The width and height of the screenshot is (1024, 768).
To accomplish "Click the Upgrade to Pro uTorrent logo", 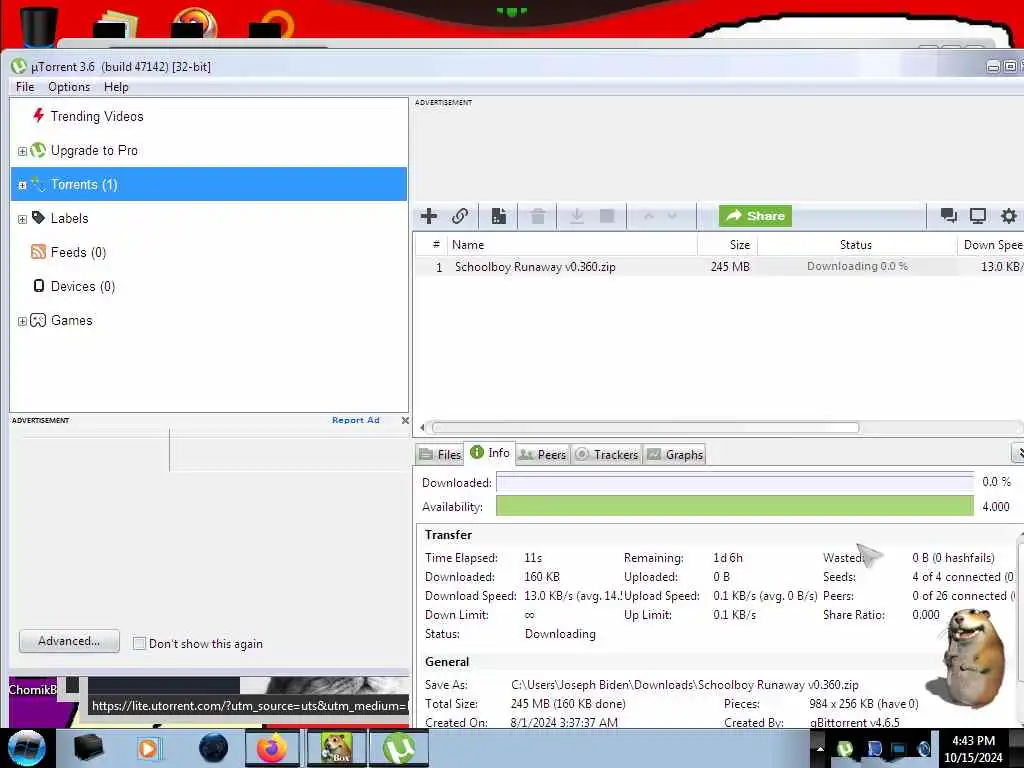I will tap(39, 150).
